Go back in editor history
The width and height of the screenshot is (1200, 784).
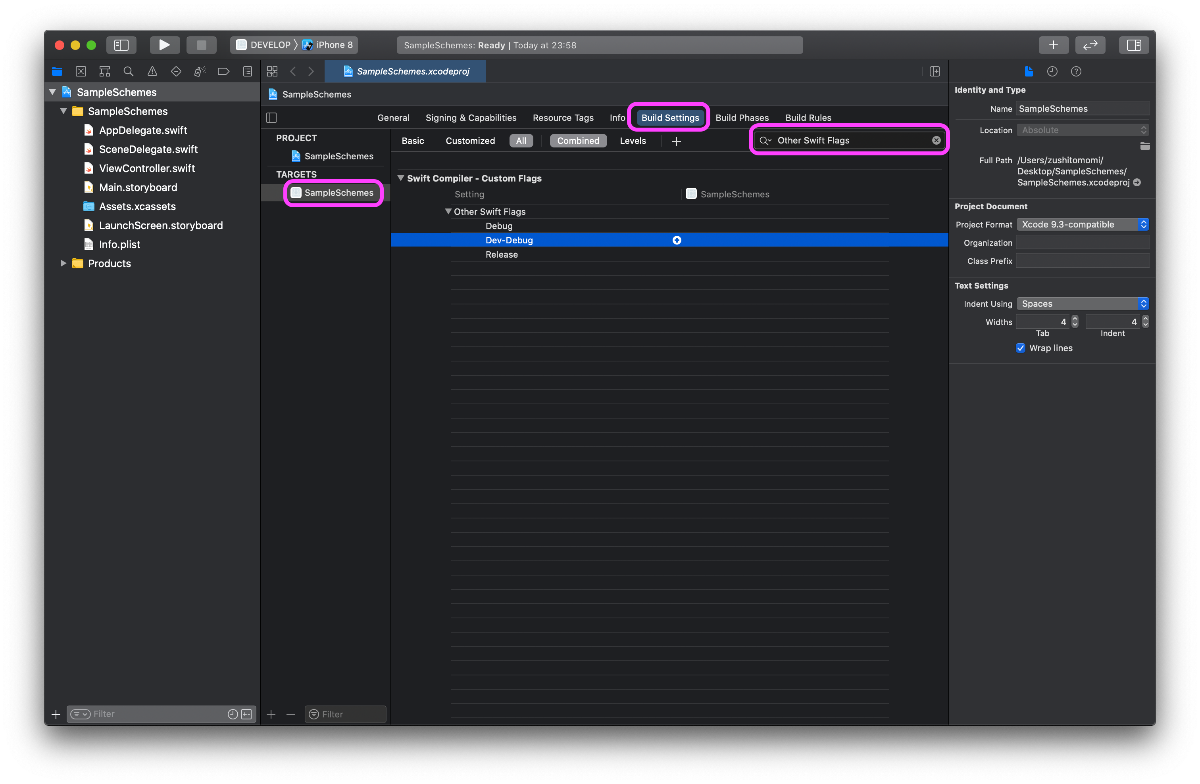(x=293, y=72)
